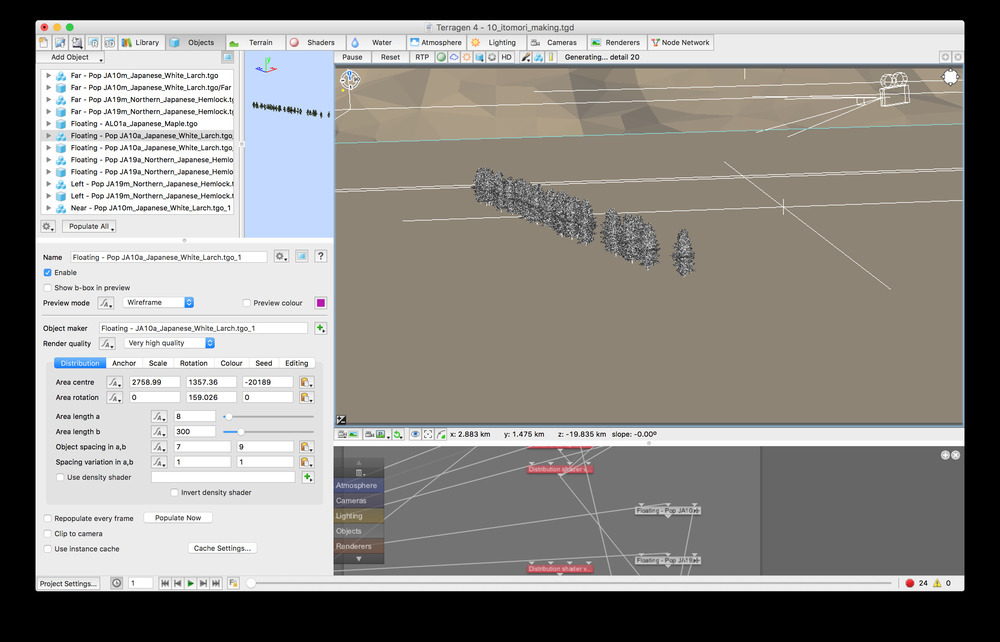Toggle the atmosphere cloud preview icon
The image size is (1000, 642).
coord(453,57)
